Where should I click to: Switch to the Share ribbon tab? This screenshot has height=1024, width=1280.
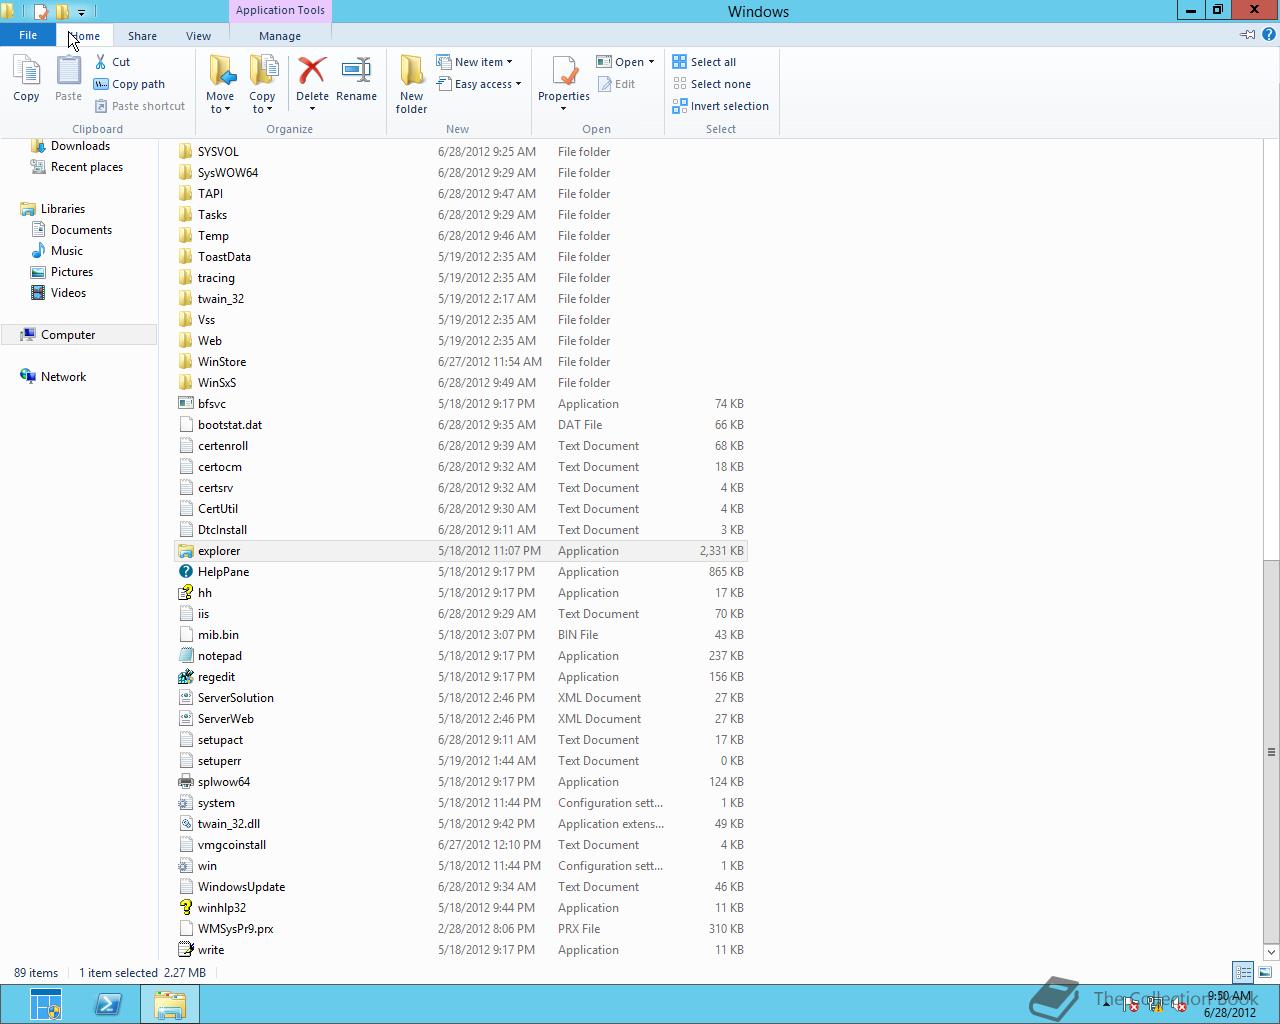pyautogui.click(x=142, y=35)
